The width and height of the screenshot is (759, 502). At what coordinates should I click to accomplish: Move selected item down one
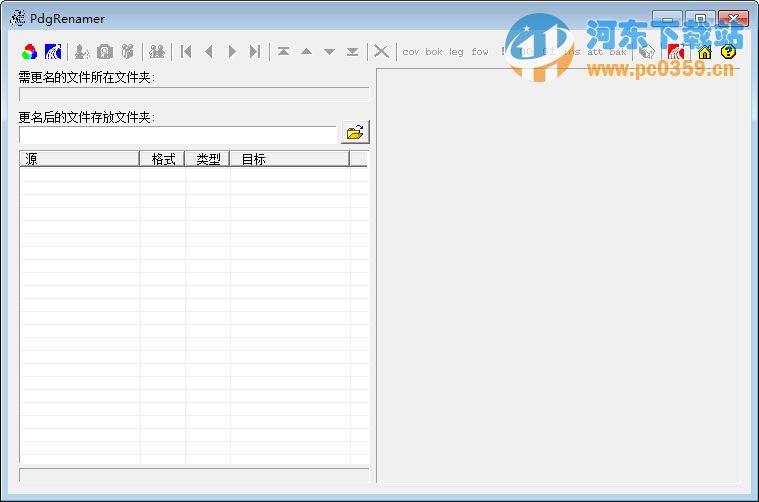click(330, 51)
